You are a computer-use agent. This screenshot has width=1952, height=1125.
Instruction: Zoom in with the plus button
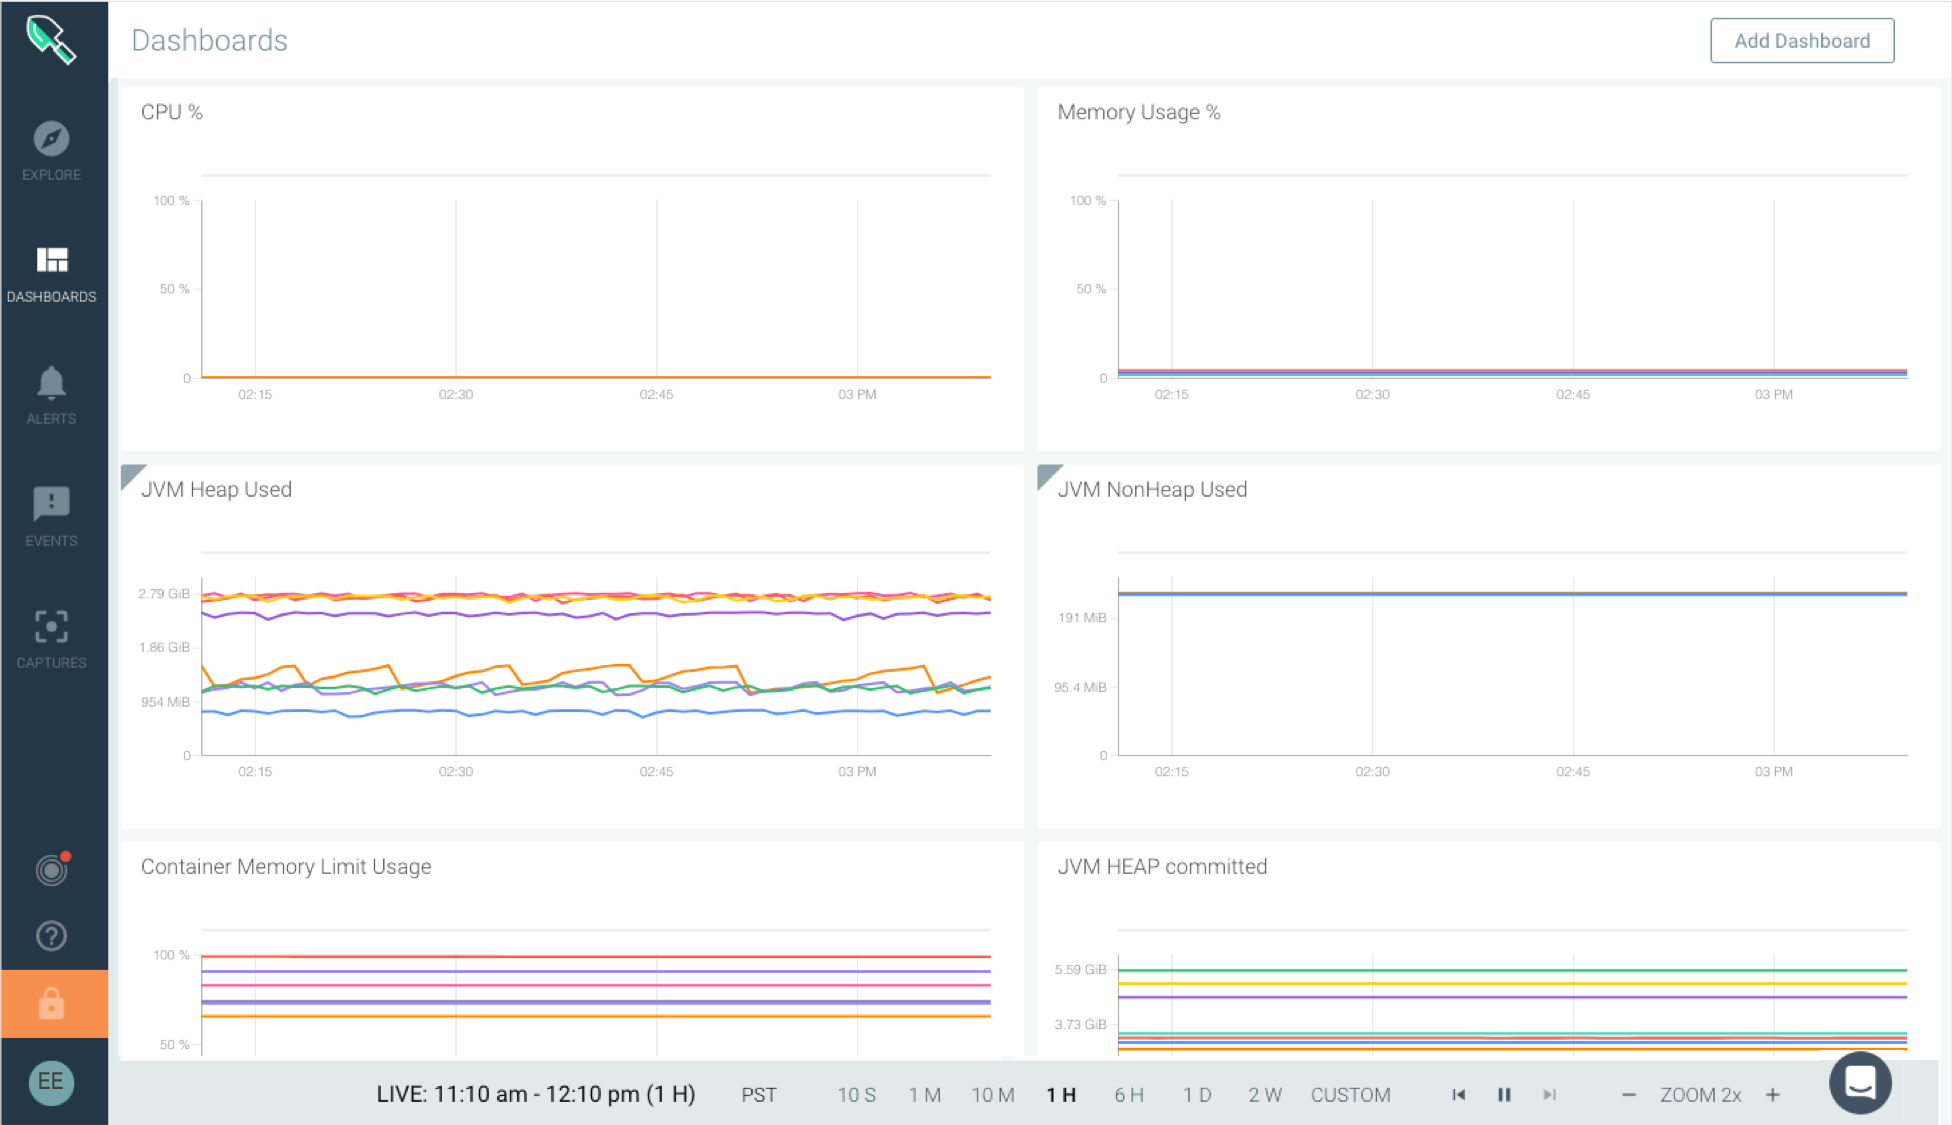(1773, 1095)
